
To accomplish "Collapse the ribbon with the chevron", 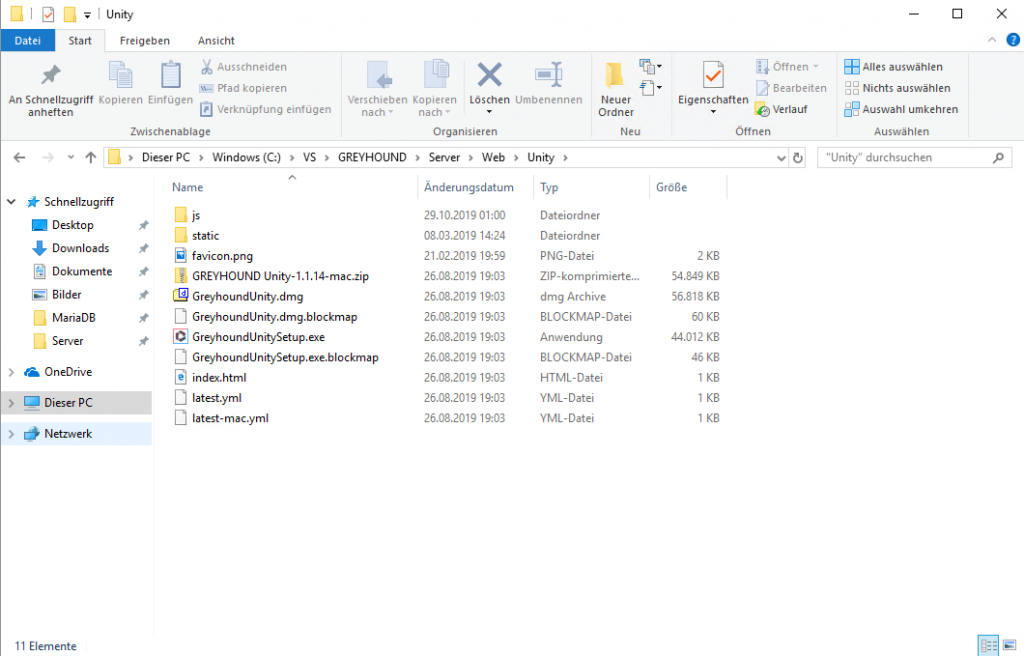I will pyautogui.click(x=992, y=40).
